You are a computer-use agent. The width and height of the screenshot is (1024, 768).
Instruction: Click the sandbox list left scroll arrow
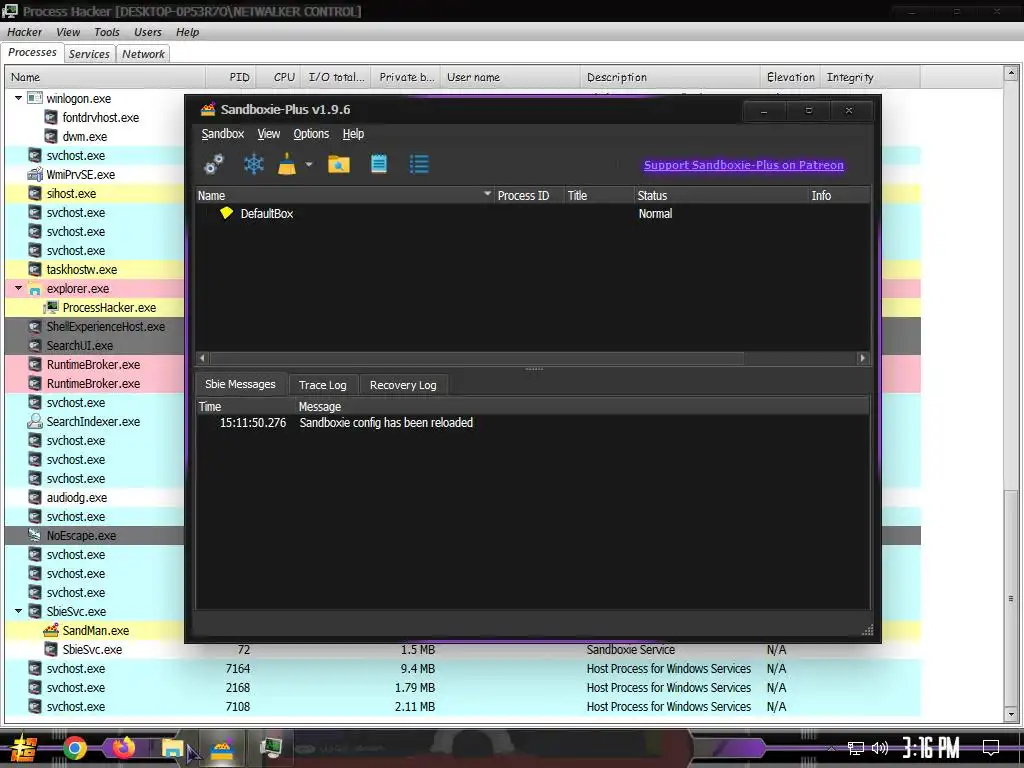202,358
